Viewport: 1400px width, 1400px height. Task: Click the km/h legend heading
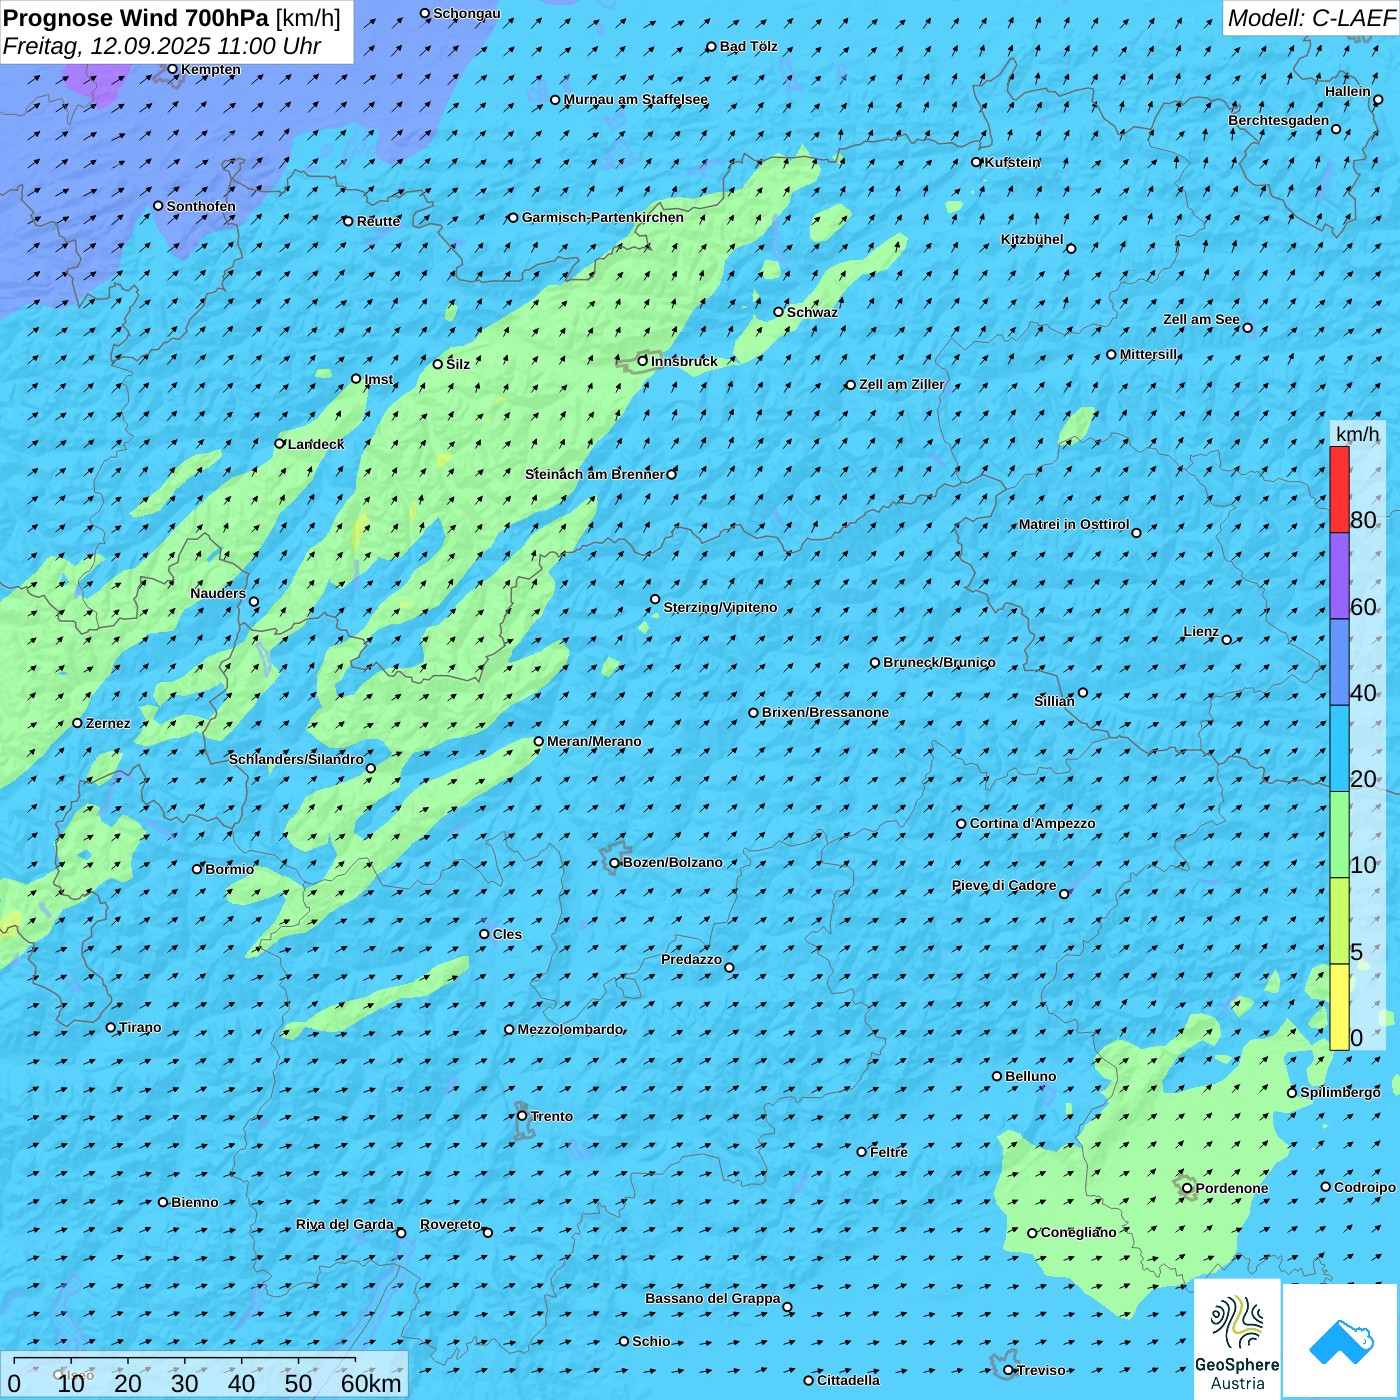[1358, 434]
